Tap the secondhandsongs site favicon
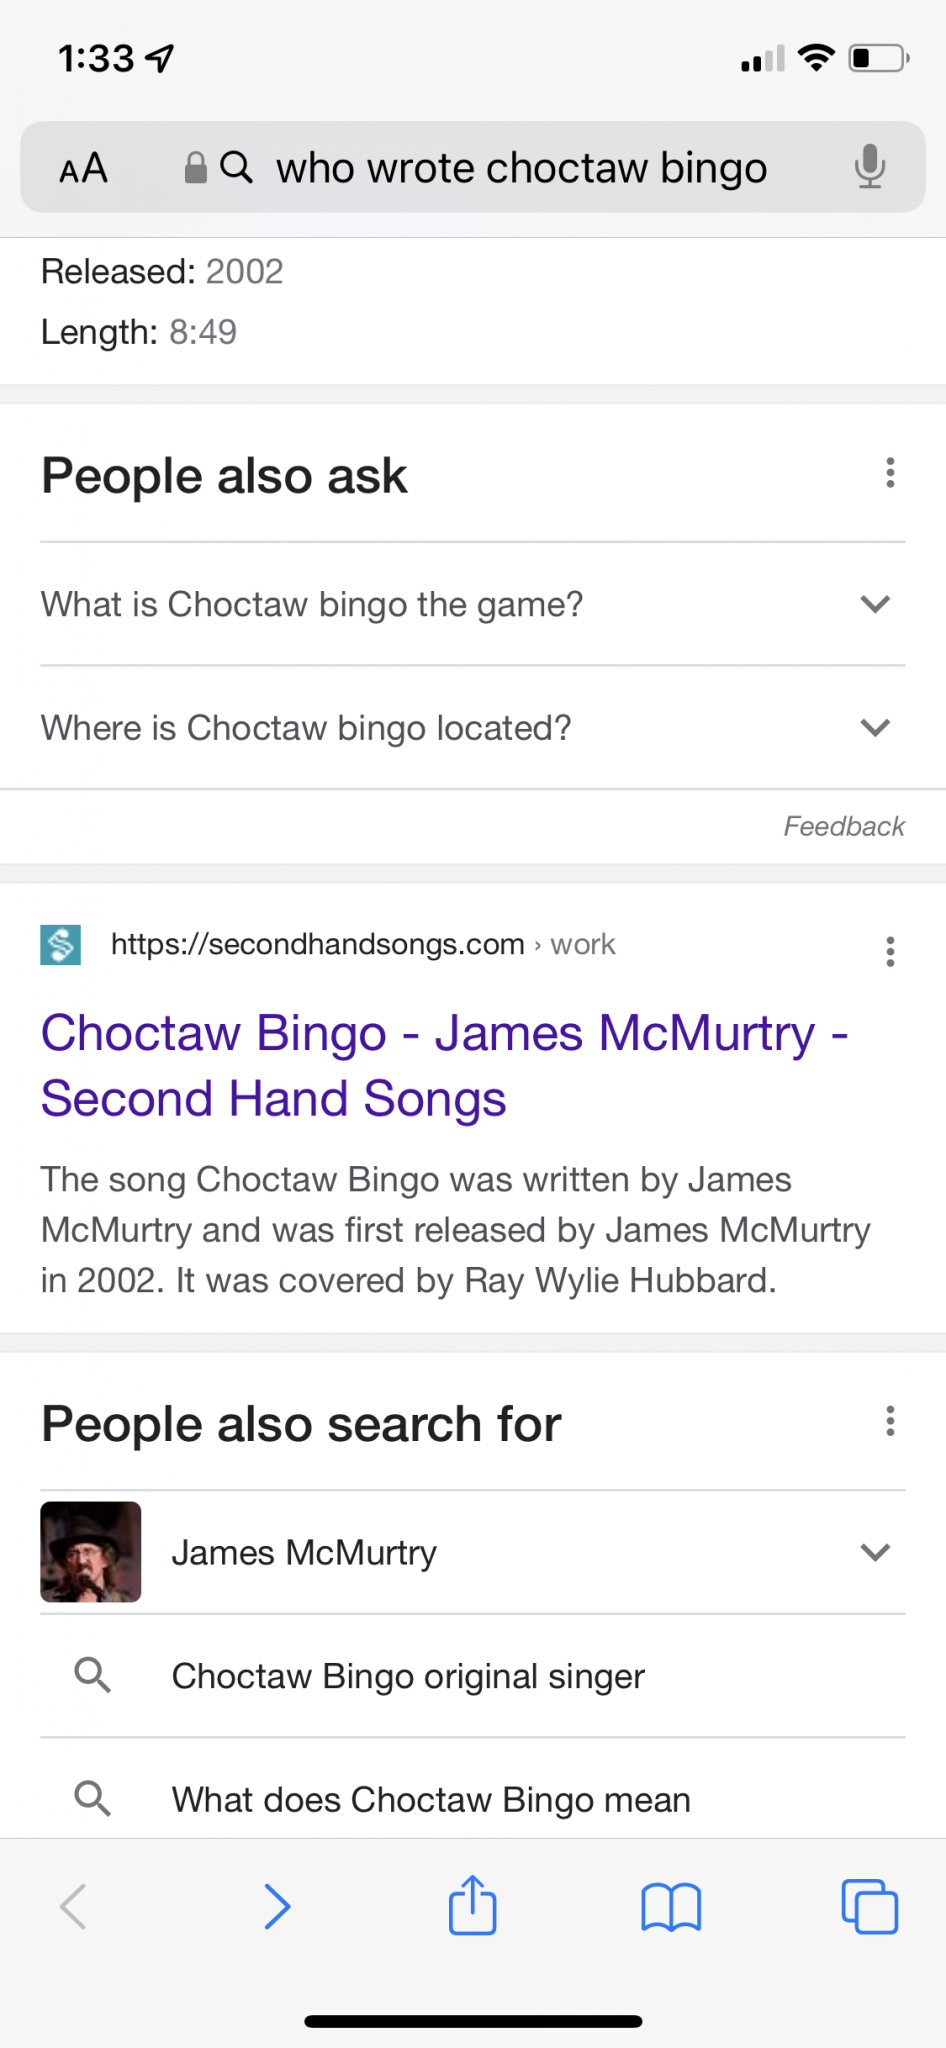The image size is (946, 2048). pyautogui.click(x=60, y=945)
